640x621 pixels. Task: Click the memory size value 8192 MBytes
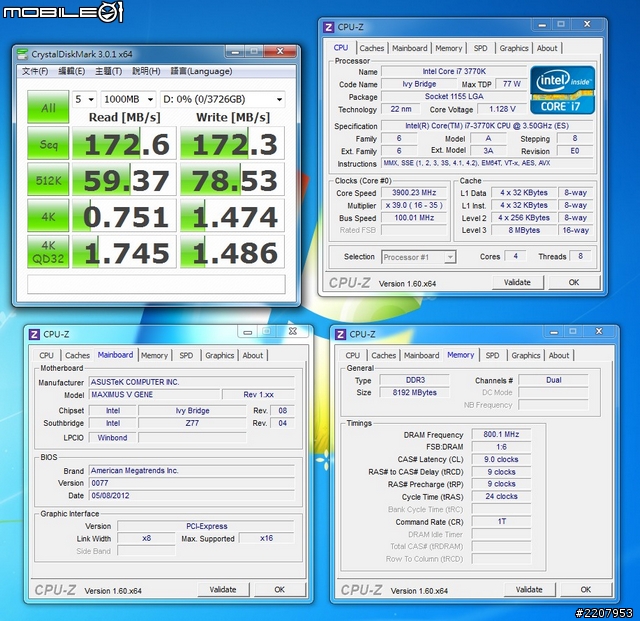coord(415,392)
